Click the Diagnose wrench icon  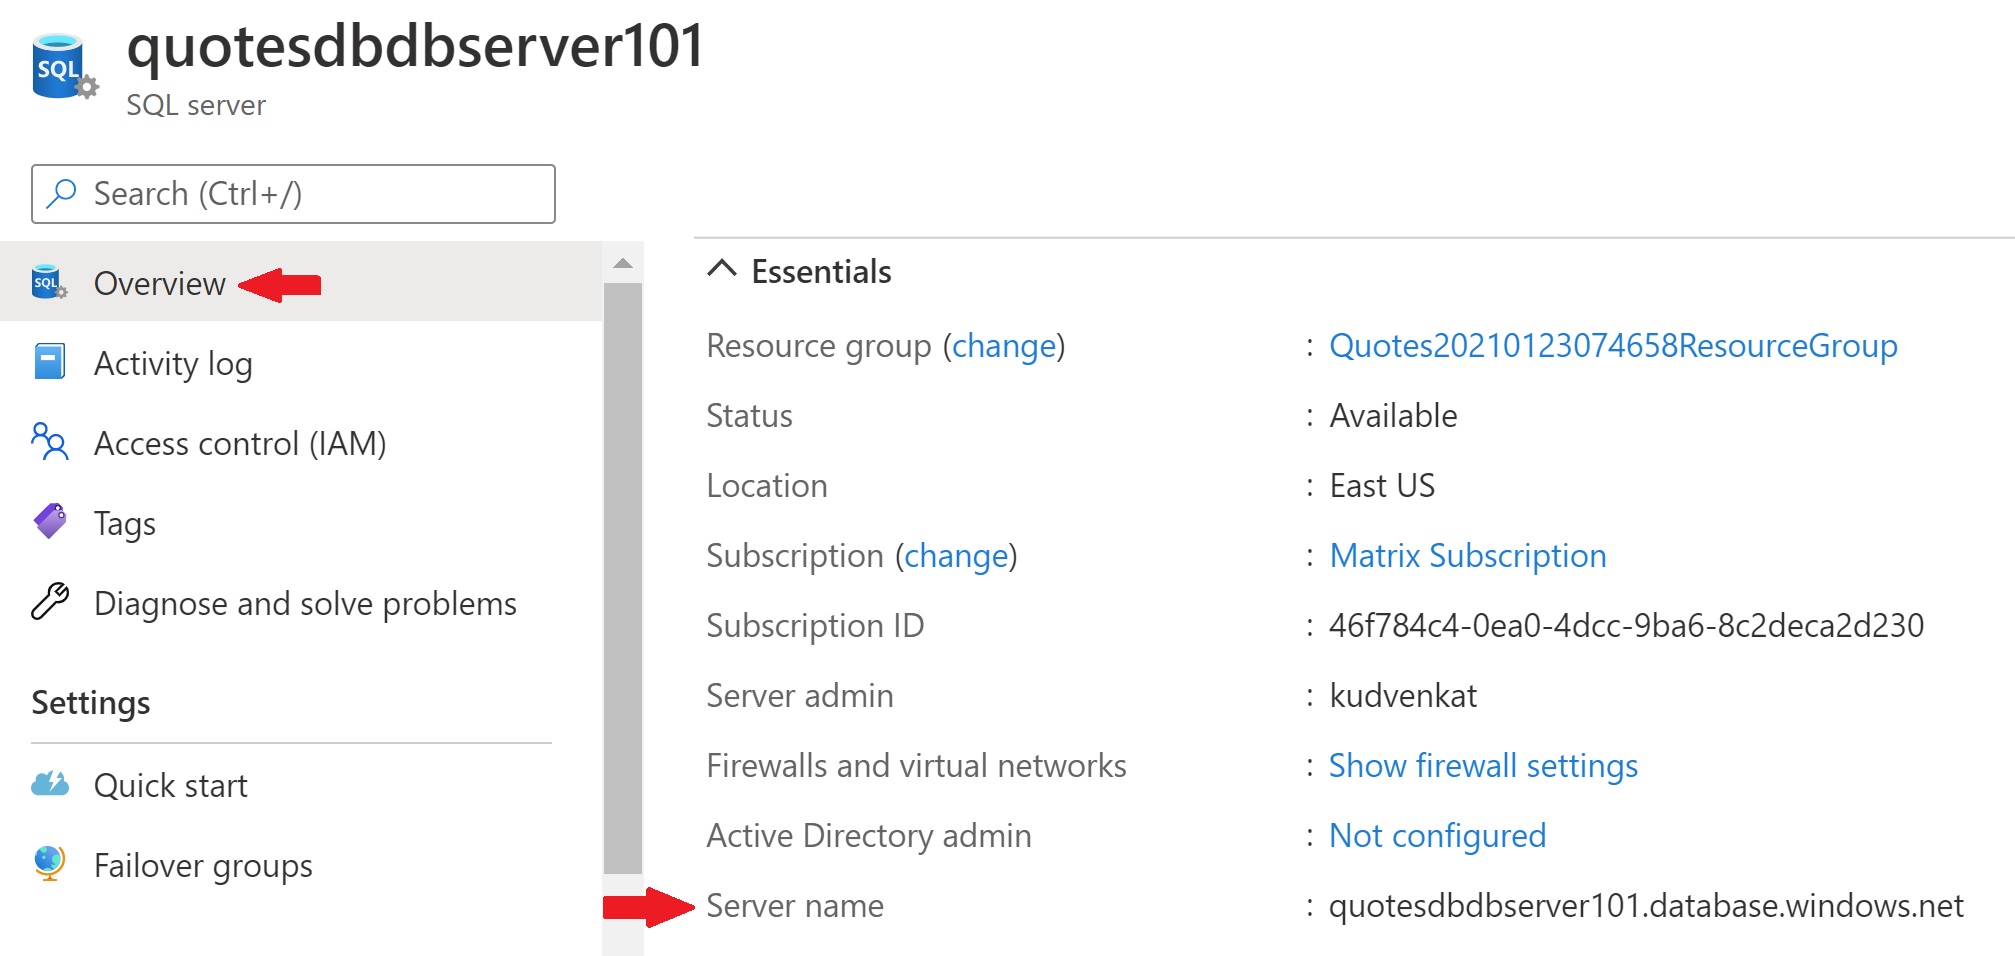(50, 601)
